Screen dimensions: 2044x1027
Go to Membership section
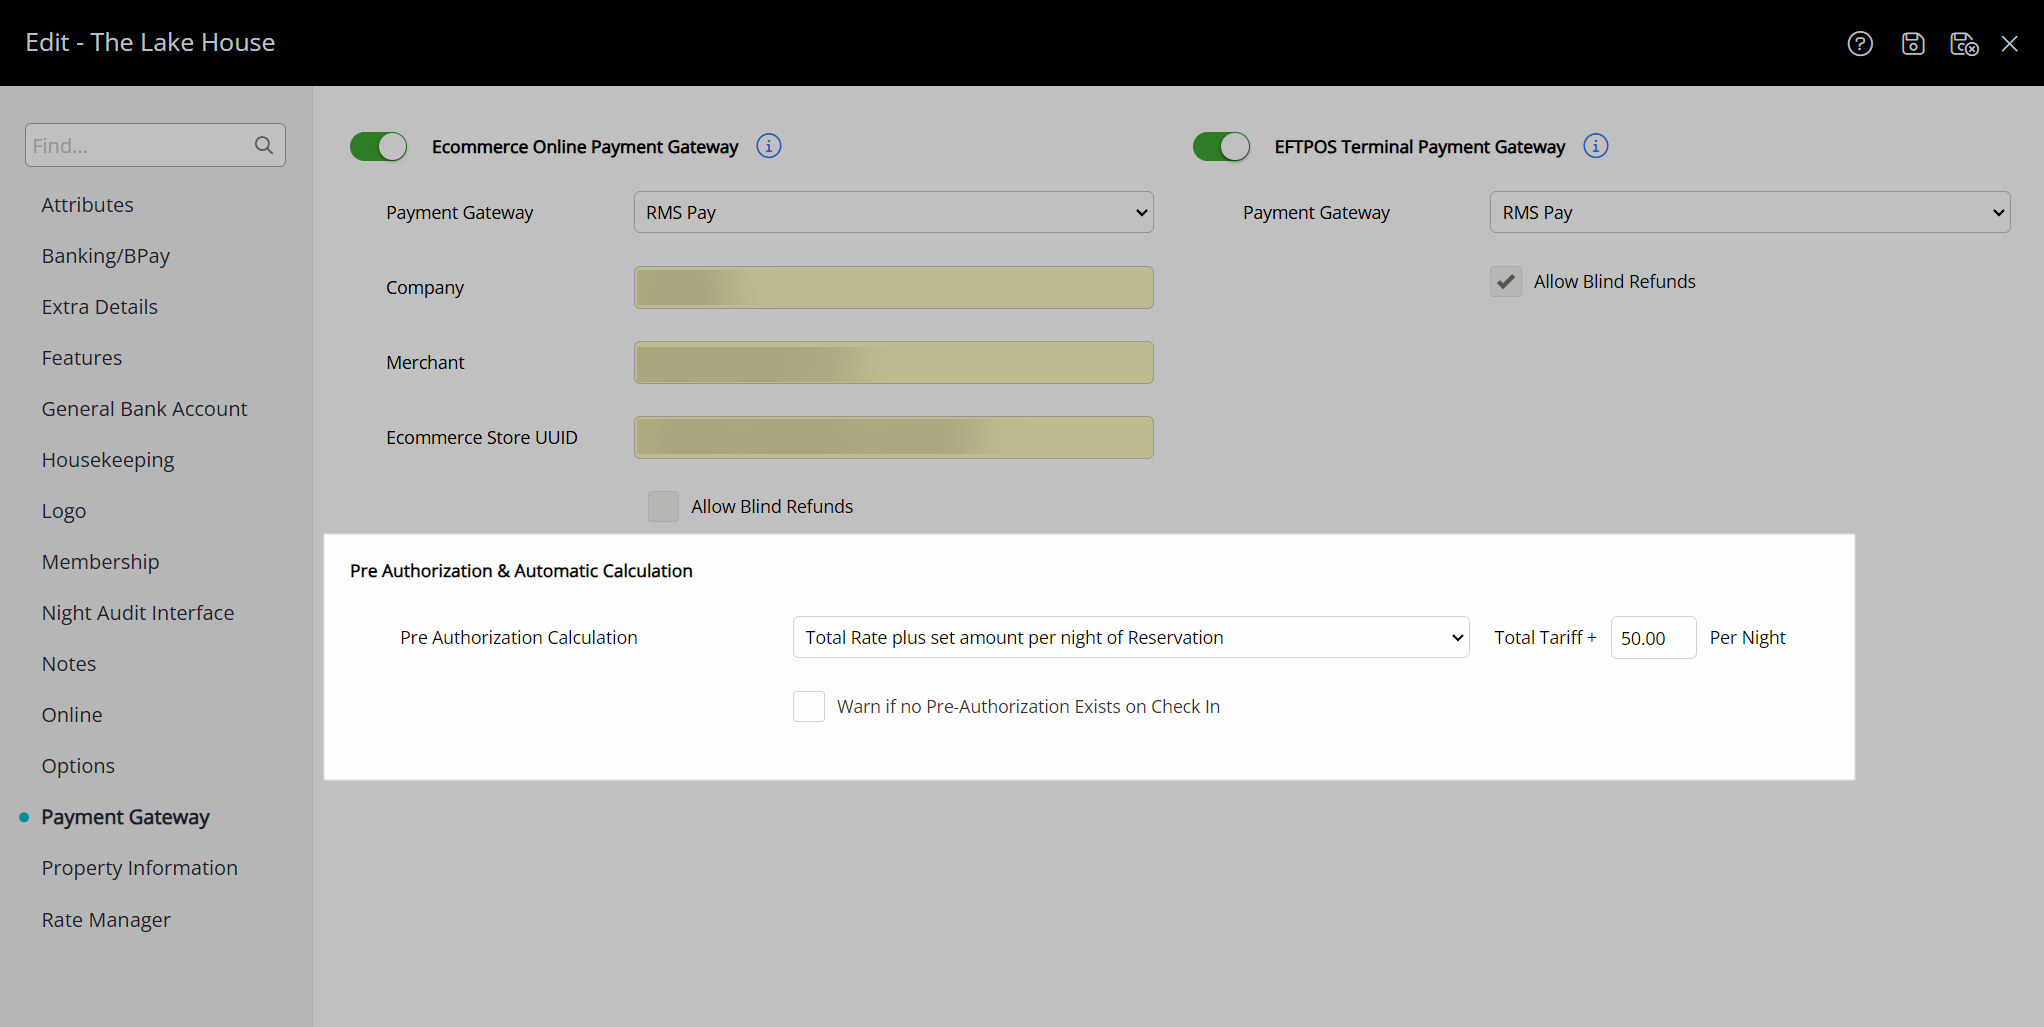(x=100, y=561)
